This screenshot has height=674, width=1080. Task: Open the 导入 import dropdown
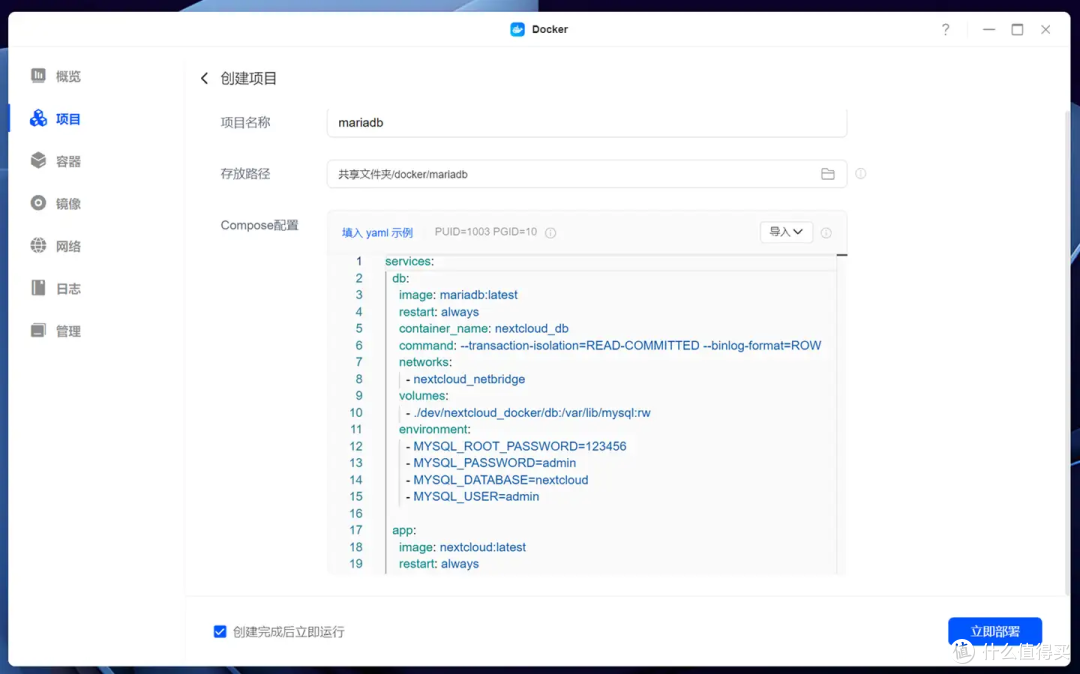pos(786,232)
